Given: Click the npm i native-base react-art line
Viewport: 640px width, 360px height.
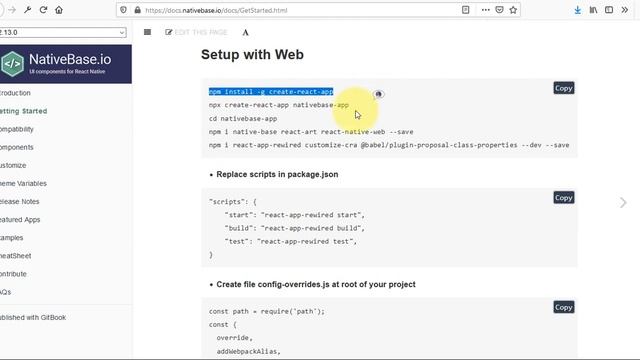Looking at the screenshot, I should pyautogui.click(x=311, y=132).
